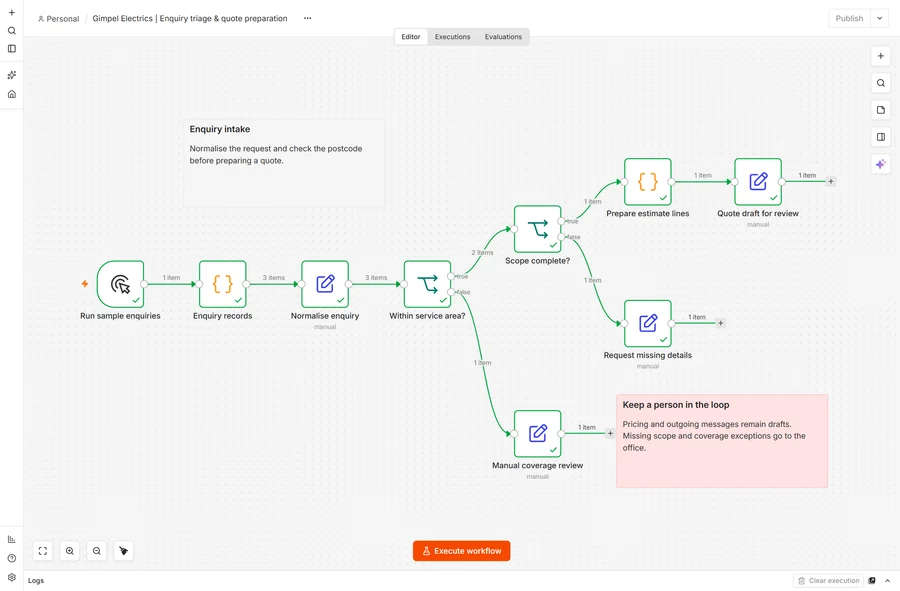The height and width of the screenshot is (591, 900).
Task: Tidy up the workflow nodes
Action: click(x=124, y=551)
